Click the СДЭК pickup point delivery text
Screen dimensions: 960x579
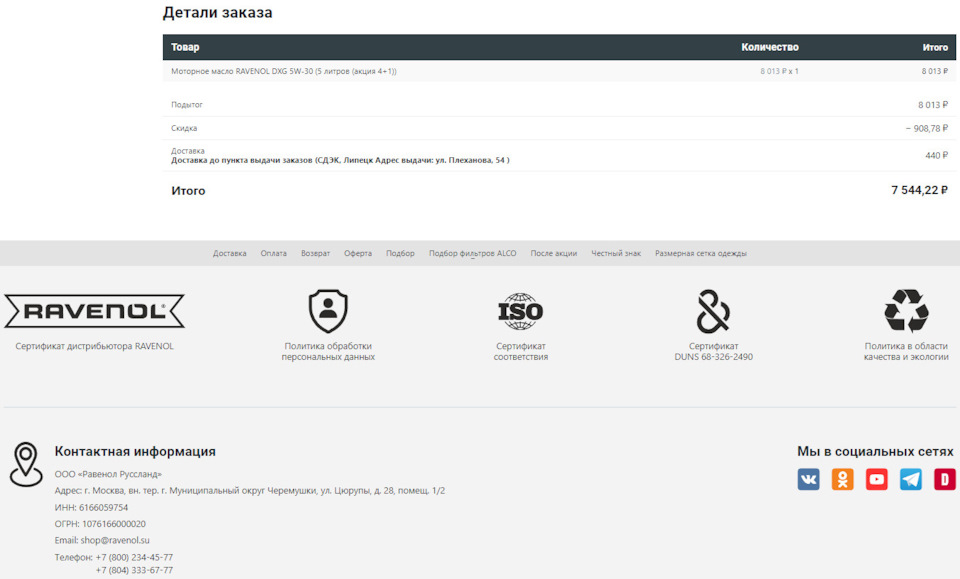pyautogui.click(x=340, y=160)
